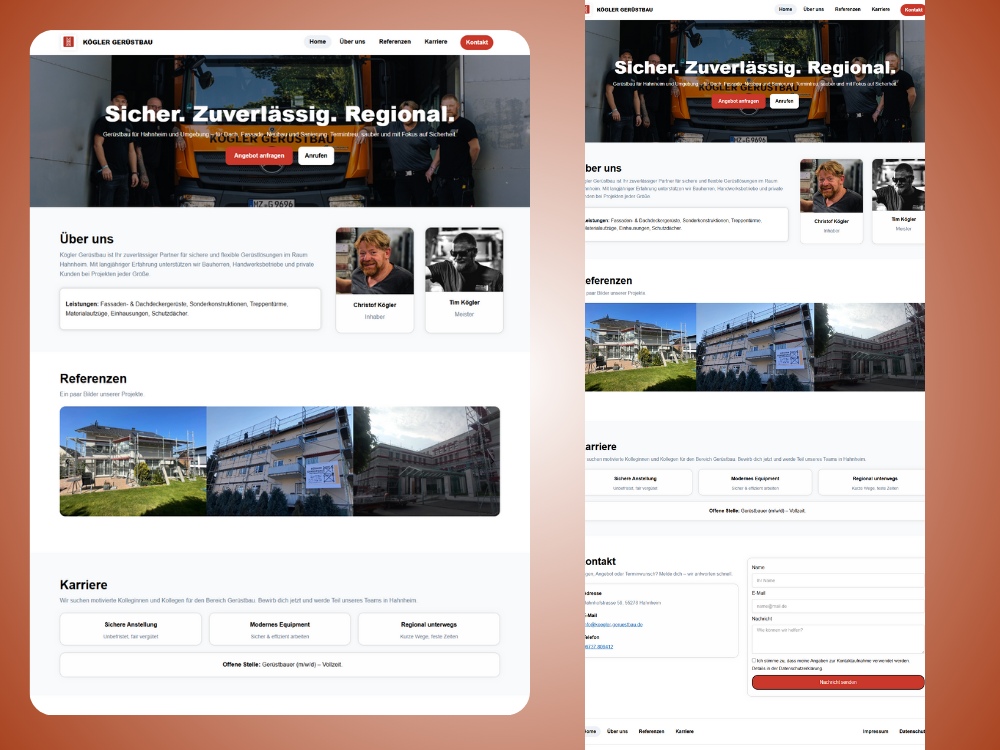Click the red Kögler logo in the rounded card preview
This screenshot has height=750, width=1000.
[68, 42]
